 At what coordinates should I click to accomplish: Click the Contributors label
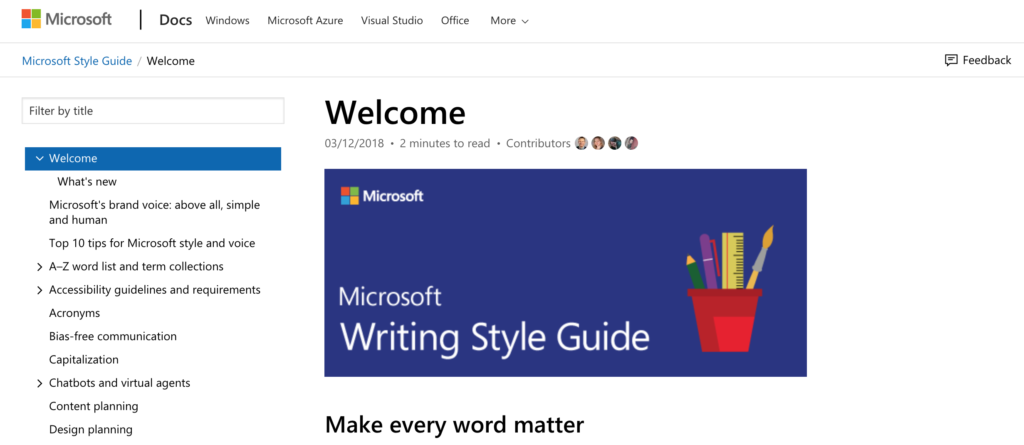click(x=538, y=143)
